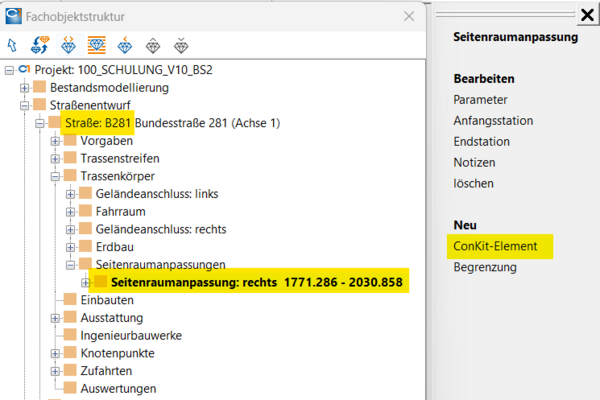Click the project logo icon beside Projekt
The width and height of the screenshot is (600, 400).
coord(24,69)
